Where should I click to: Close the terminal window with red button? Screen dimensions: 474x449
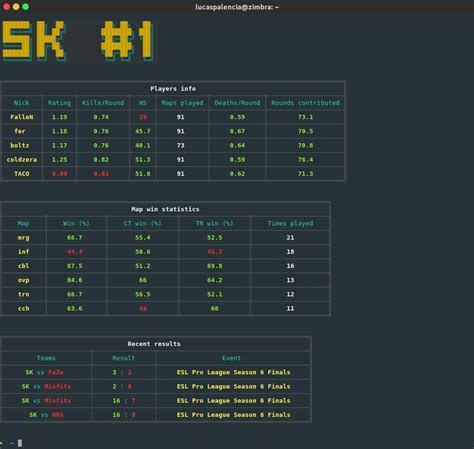(x=6, y=7)
